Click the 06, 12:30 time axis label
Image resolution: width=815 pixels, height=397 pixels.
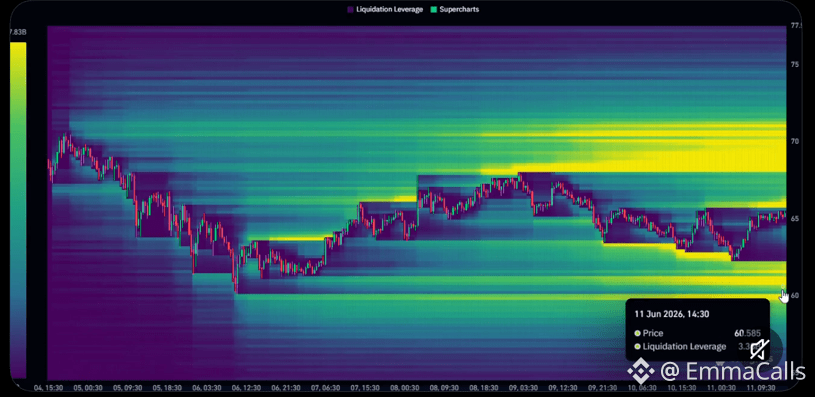(246, 388)
